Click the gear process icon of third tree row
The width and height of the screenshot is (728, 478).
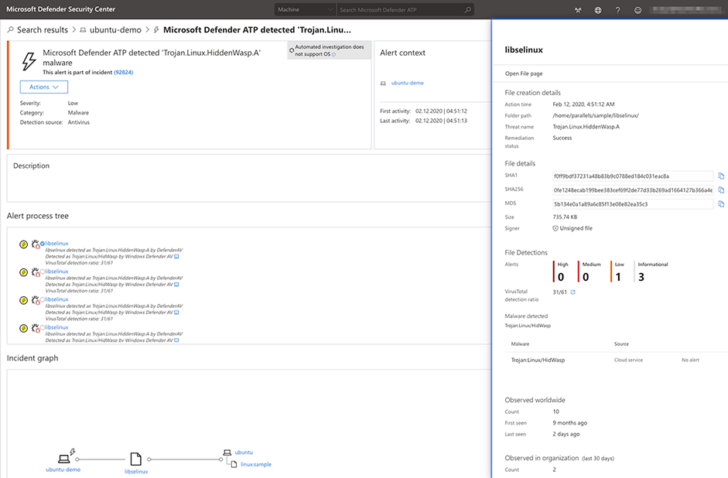(35, 300)
